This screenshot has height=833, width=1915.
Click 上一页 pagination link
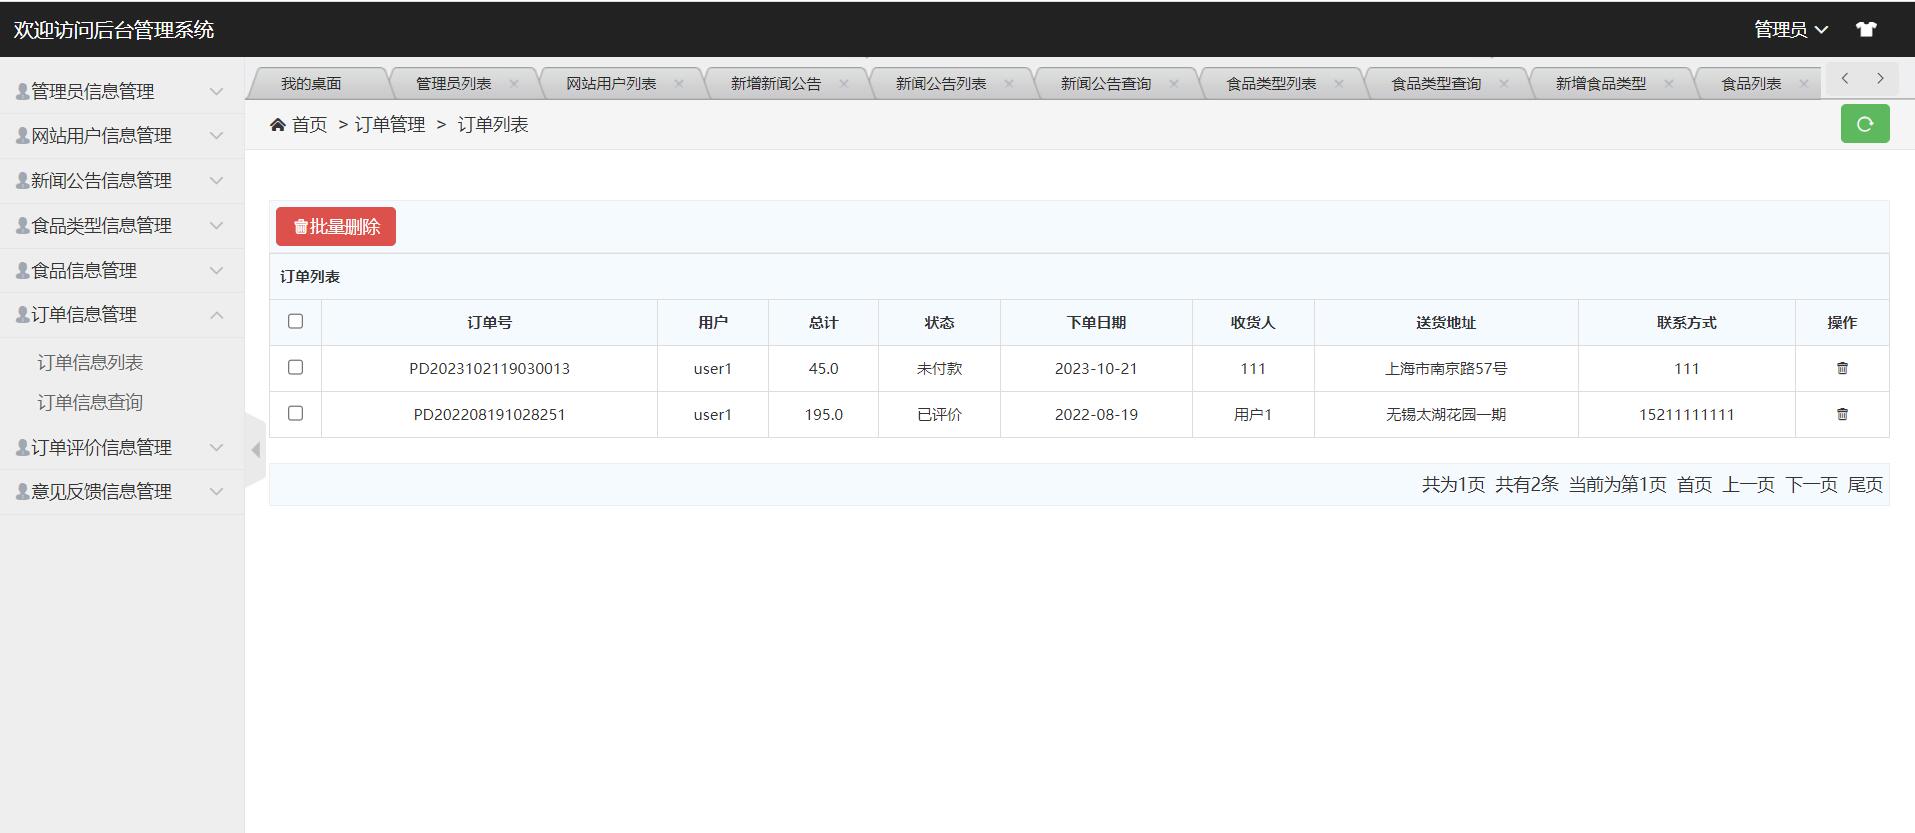coord(1748,485)
